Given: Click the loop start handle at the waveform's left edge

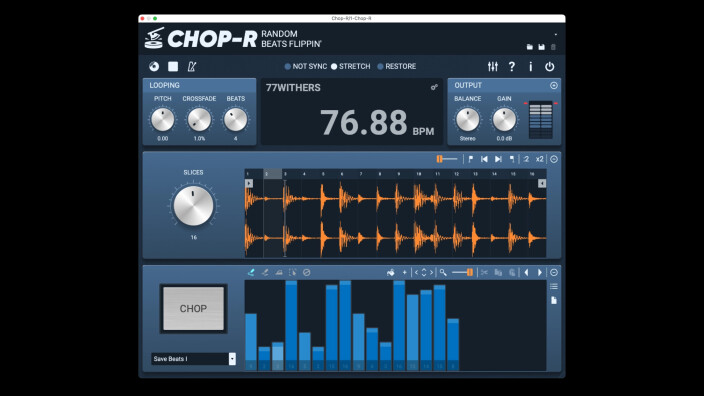Looking at the screenshot, I should [x=249, y=183].
